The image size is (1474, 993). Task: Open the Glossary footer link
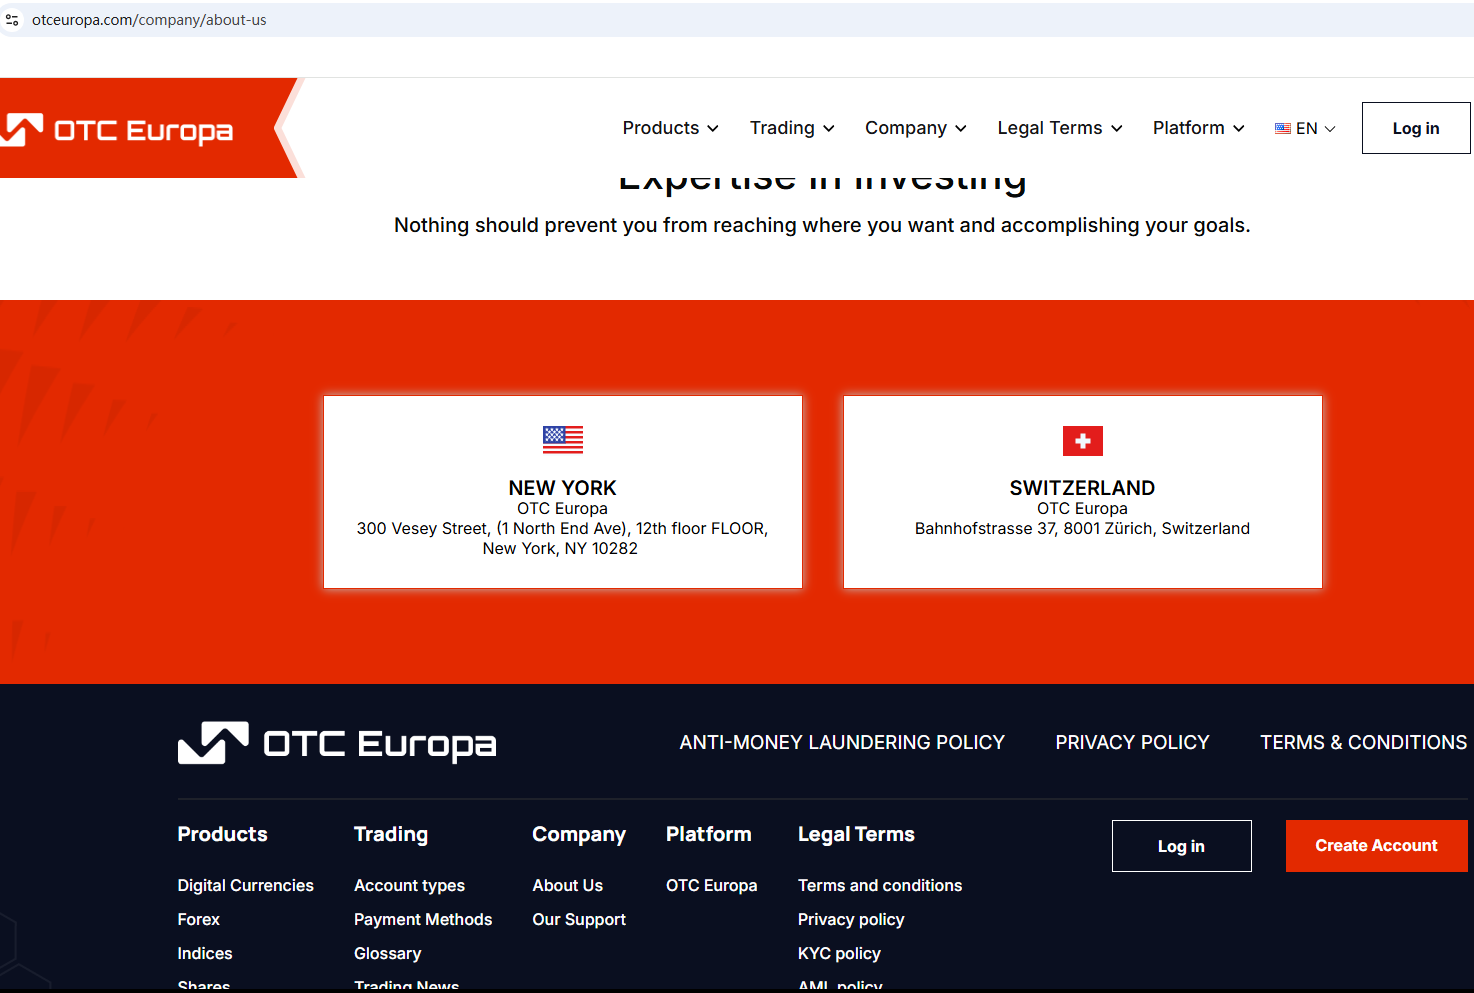(387, 954)
